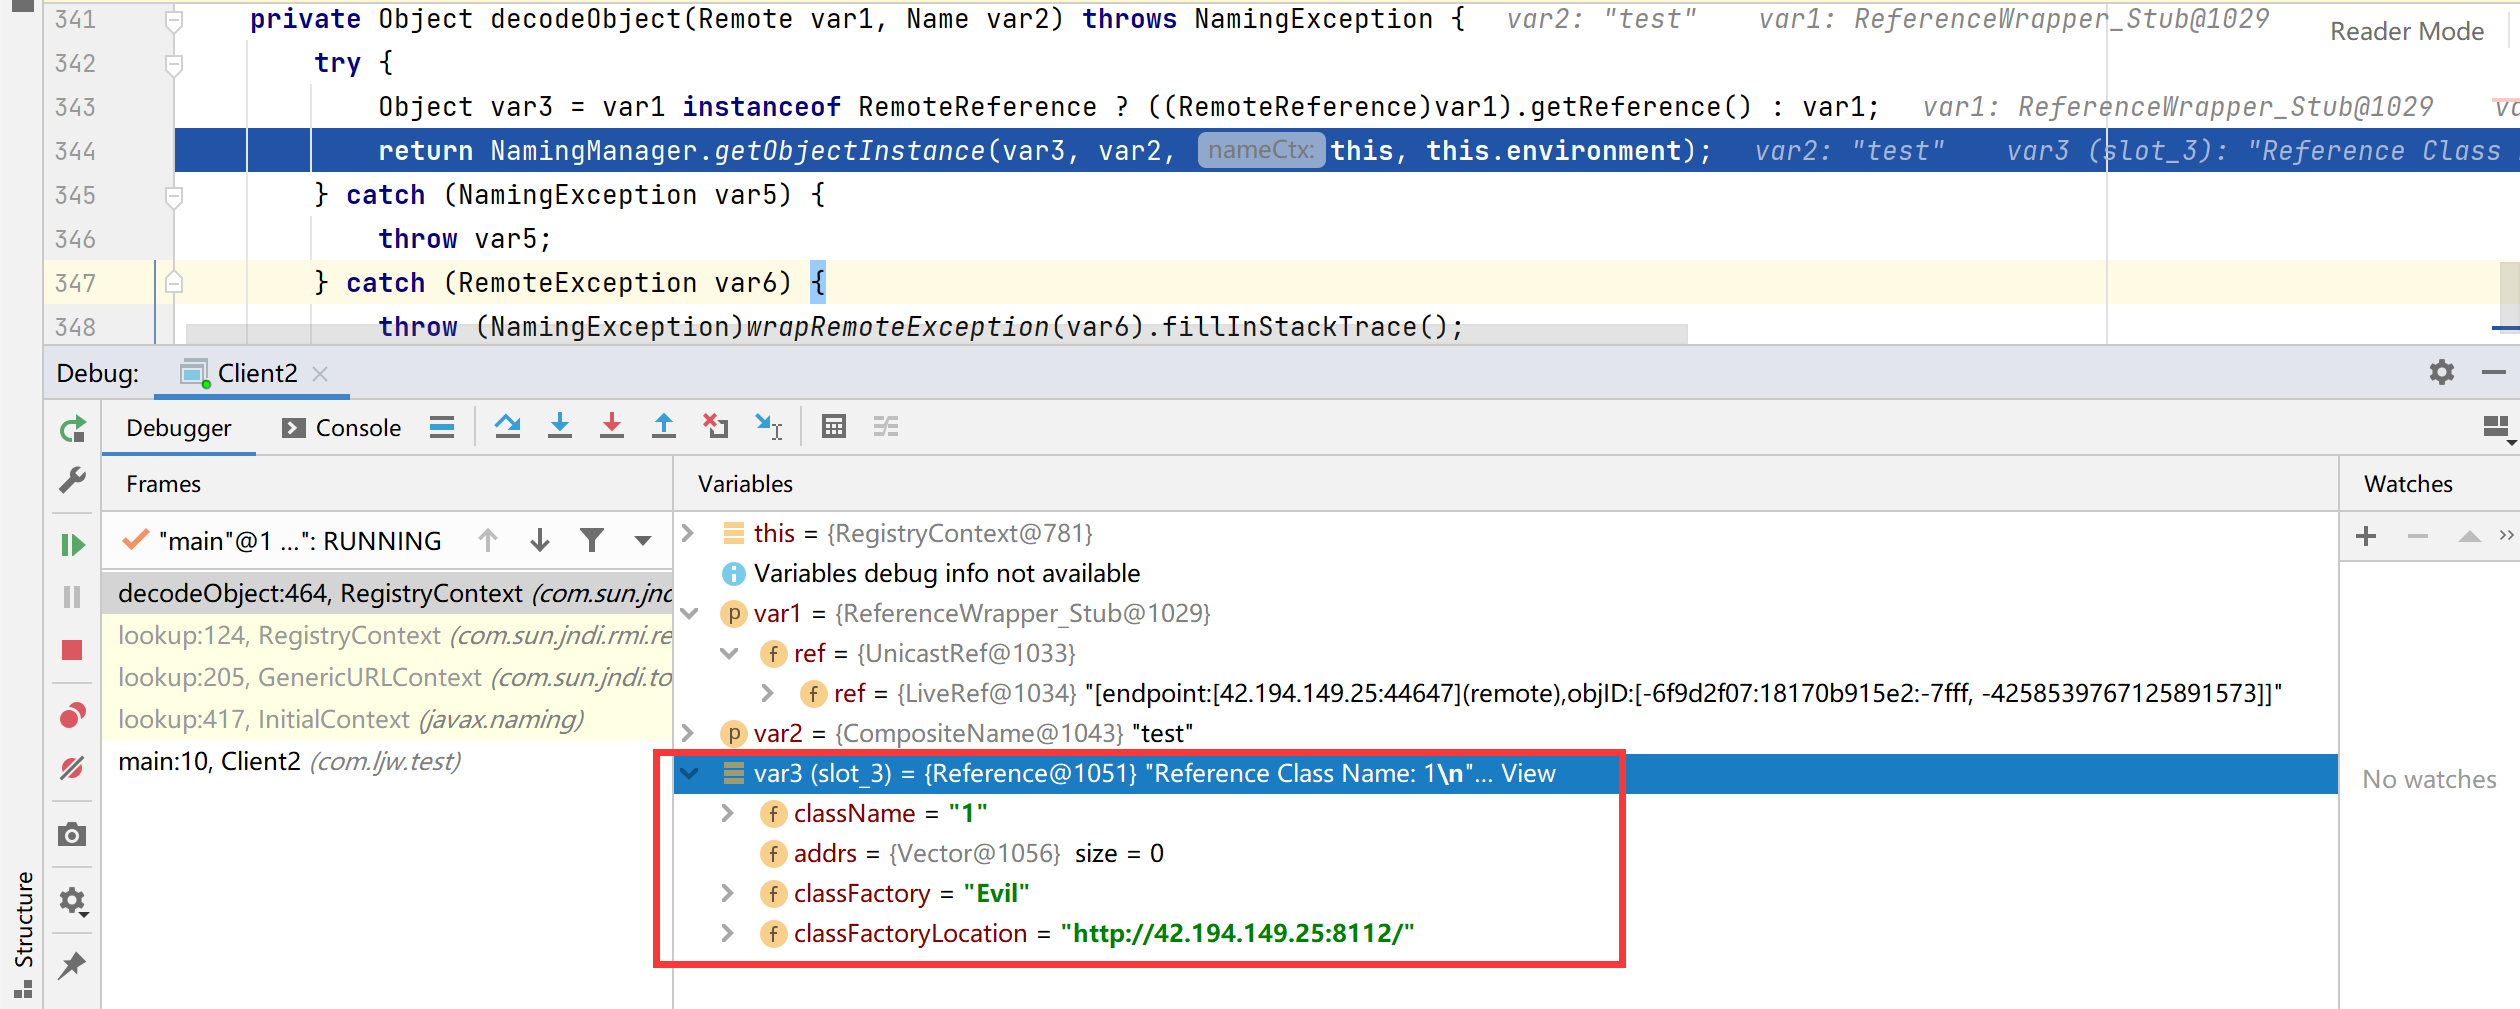
Task: Select previous frame with up arrow
Action: point(488,541)
